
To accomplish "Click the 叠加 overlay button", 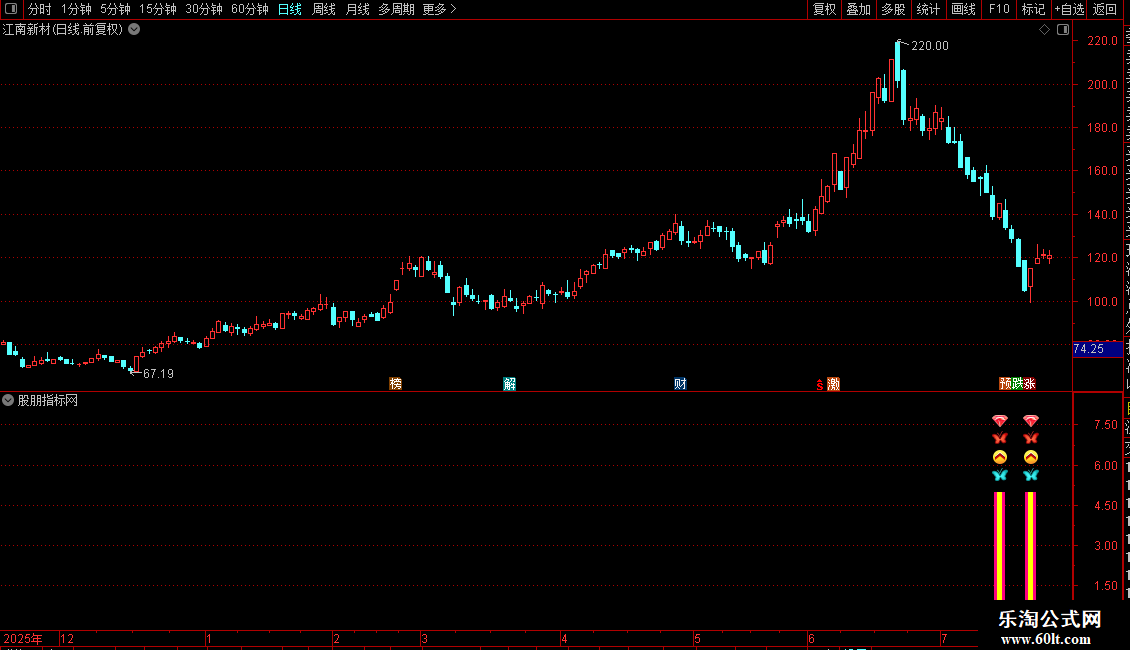I will [x=858, y=9].
